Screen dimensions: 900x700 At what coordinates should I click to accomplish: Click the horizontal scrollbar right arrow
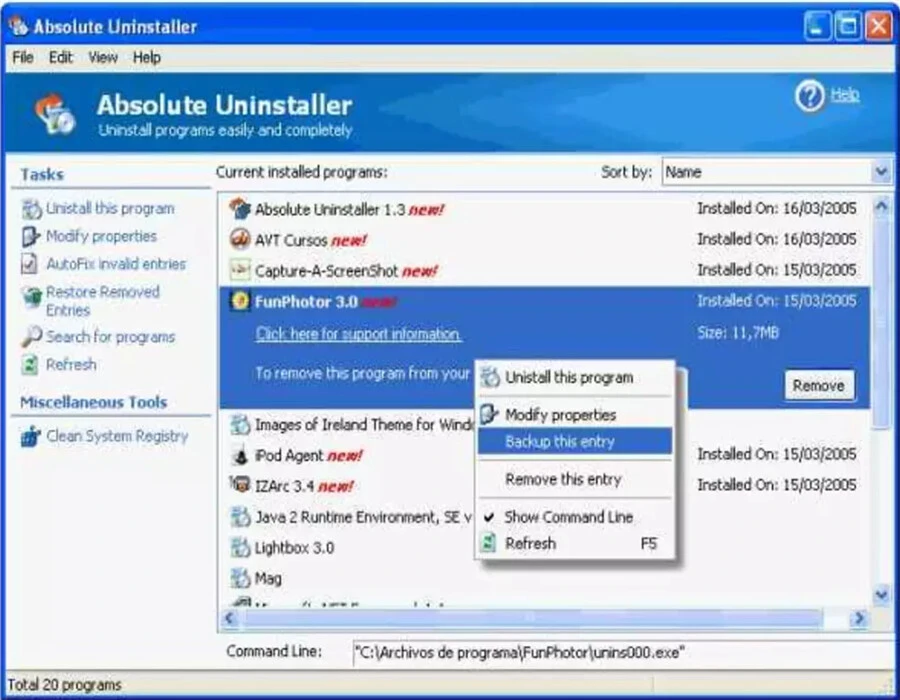[x=859, y=619]
